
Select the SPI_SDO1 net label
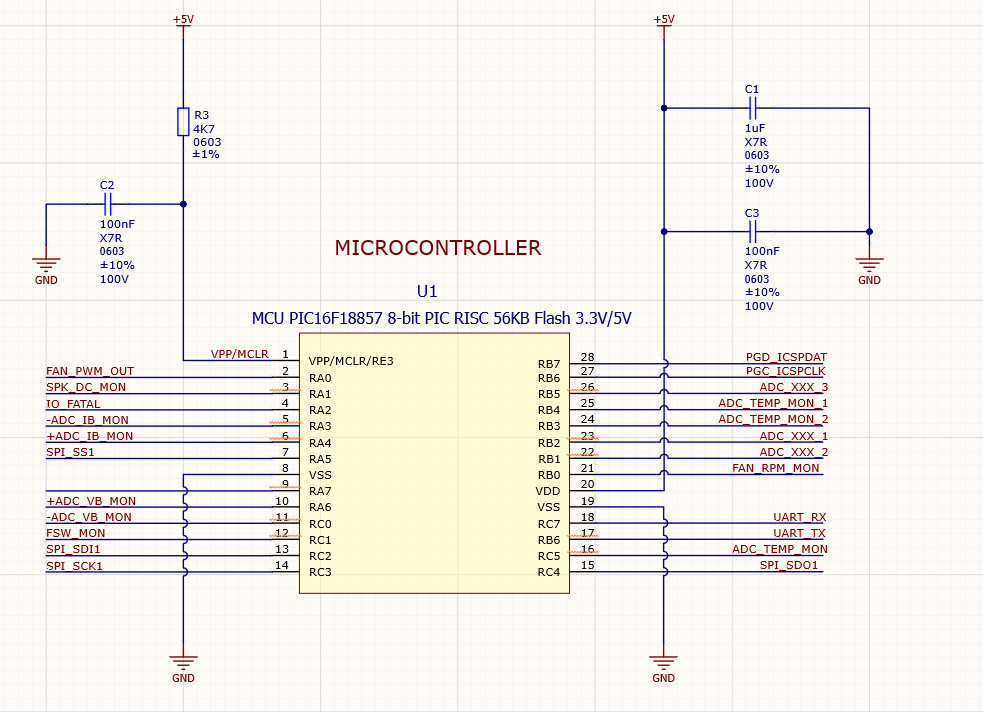pyautogui.click(x=789, y=565)
